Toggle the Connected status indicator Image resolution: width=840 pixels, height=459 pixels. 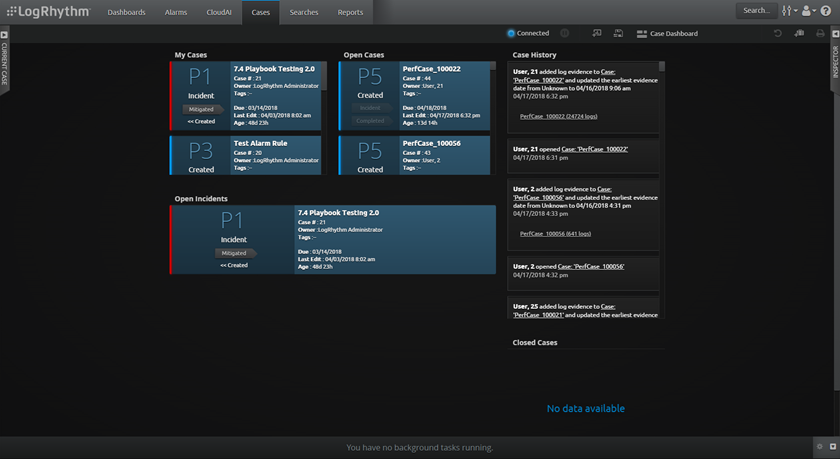512,33
